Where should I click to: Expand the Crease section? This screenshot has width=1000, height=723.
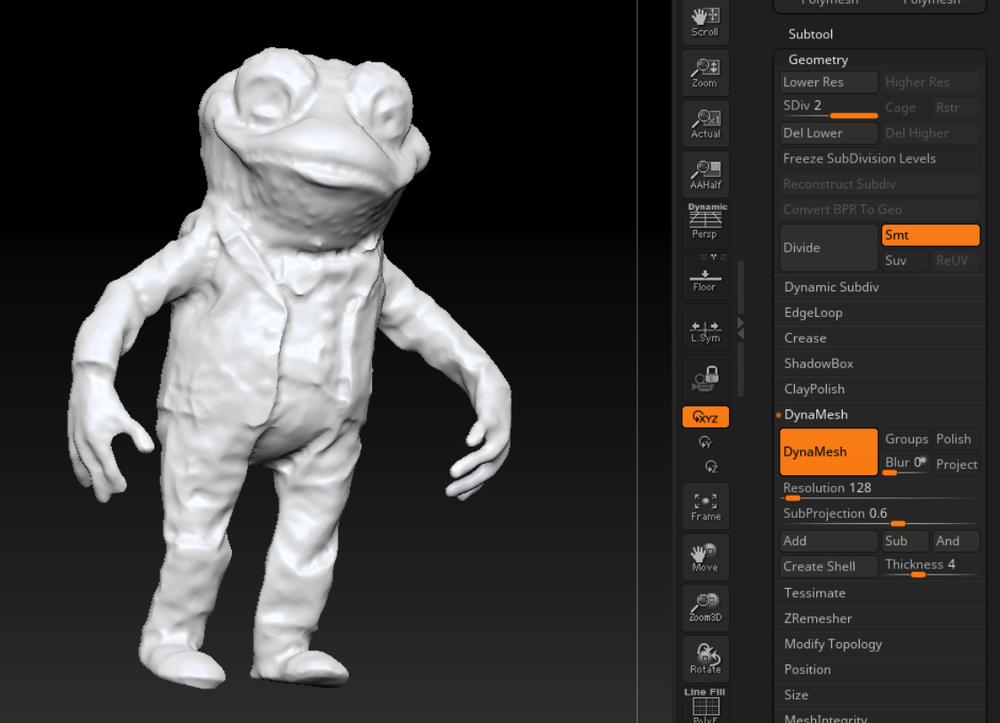click(805, 339)
